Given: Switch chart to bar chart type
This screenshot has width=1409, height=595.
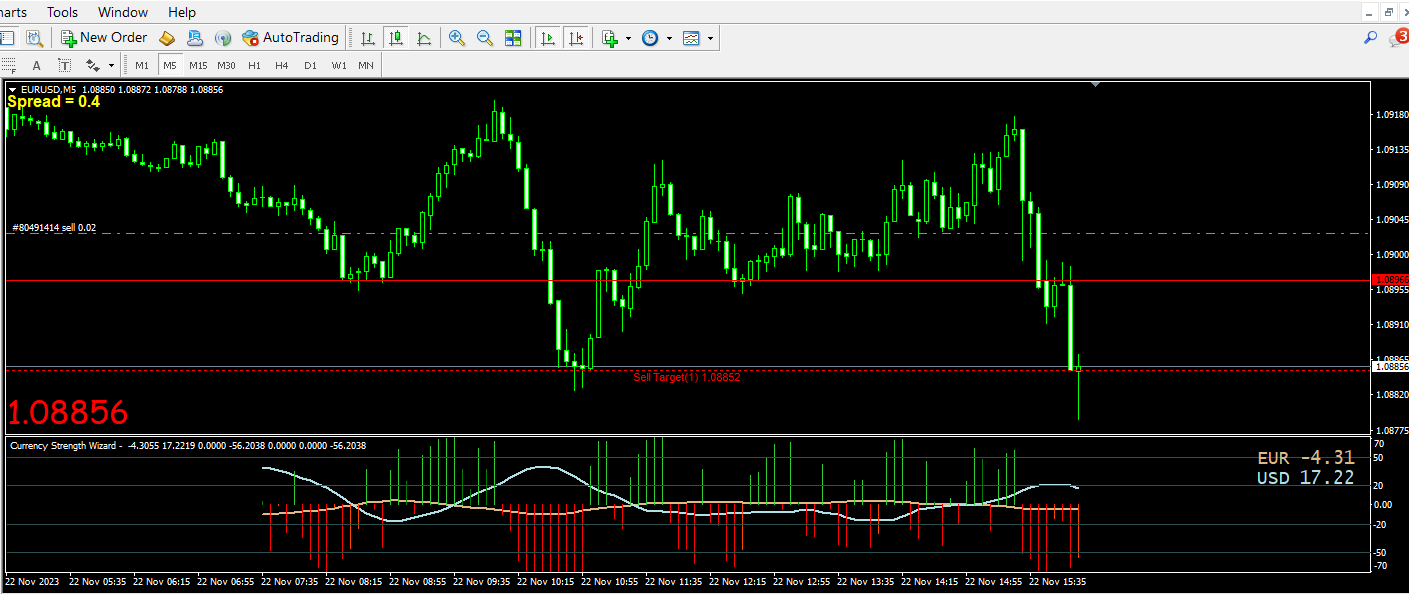Looking at the screenshot, I should [368, 38].
